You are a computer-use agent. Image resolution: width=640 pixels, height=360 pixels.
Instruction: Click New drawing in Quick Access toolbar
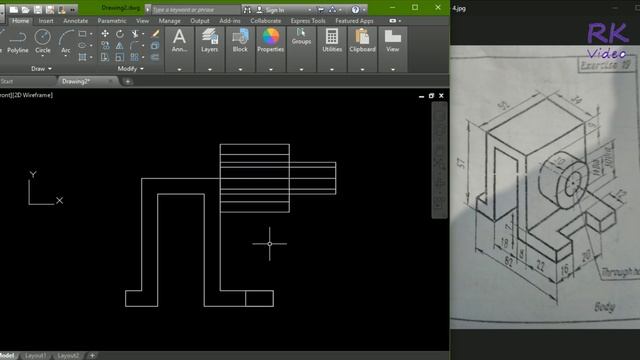(13, 9)
